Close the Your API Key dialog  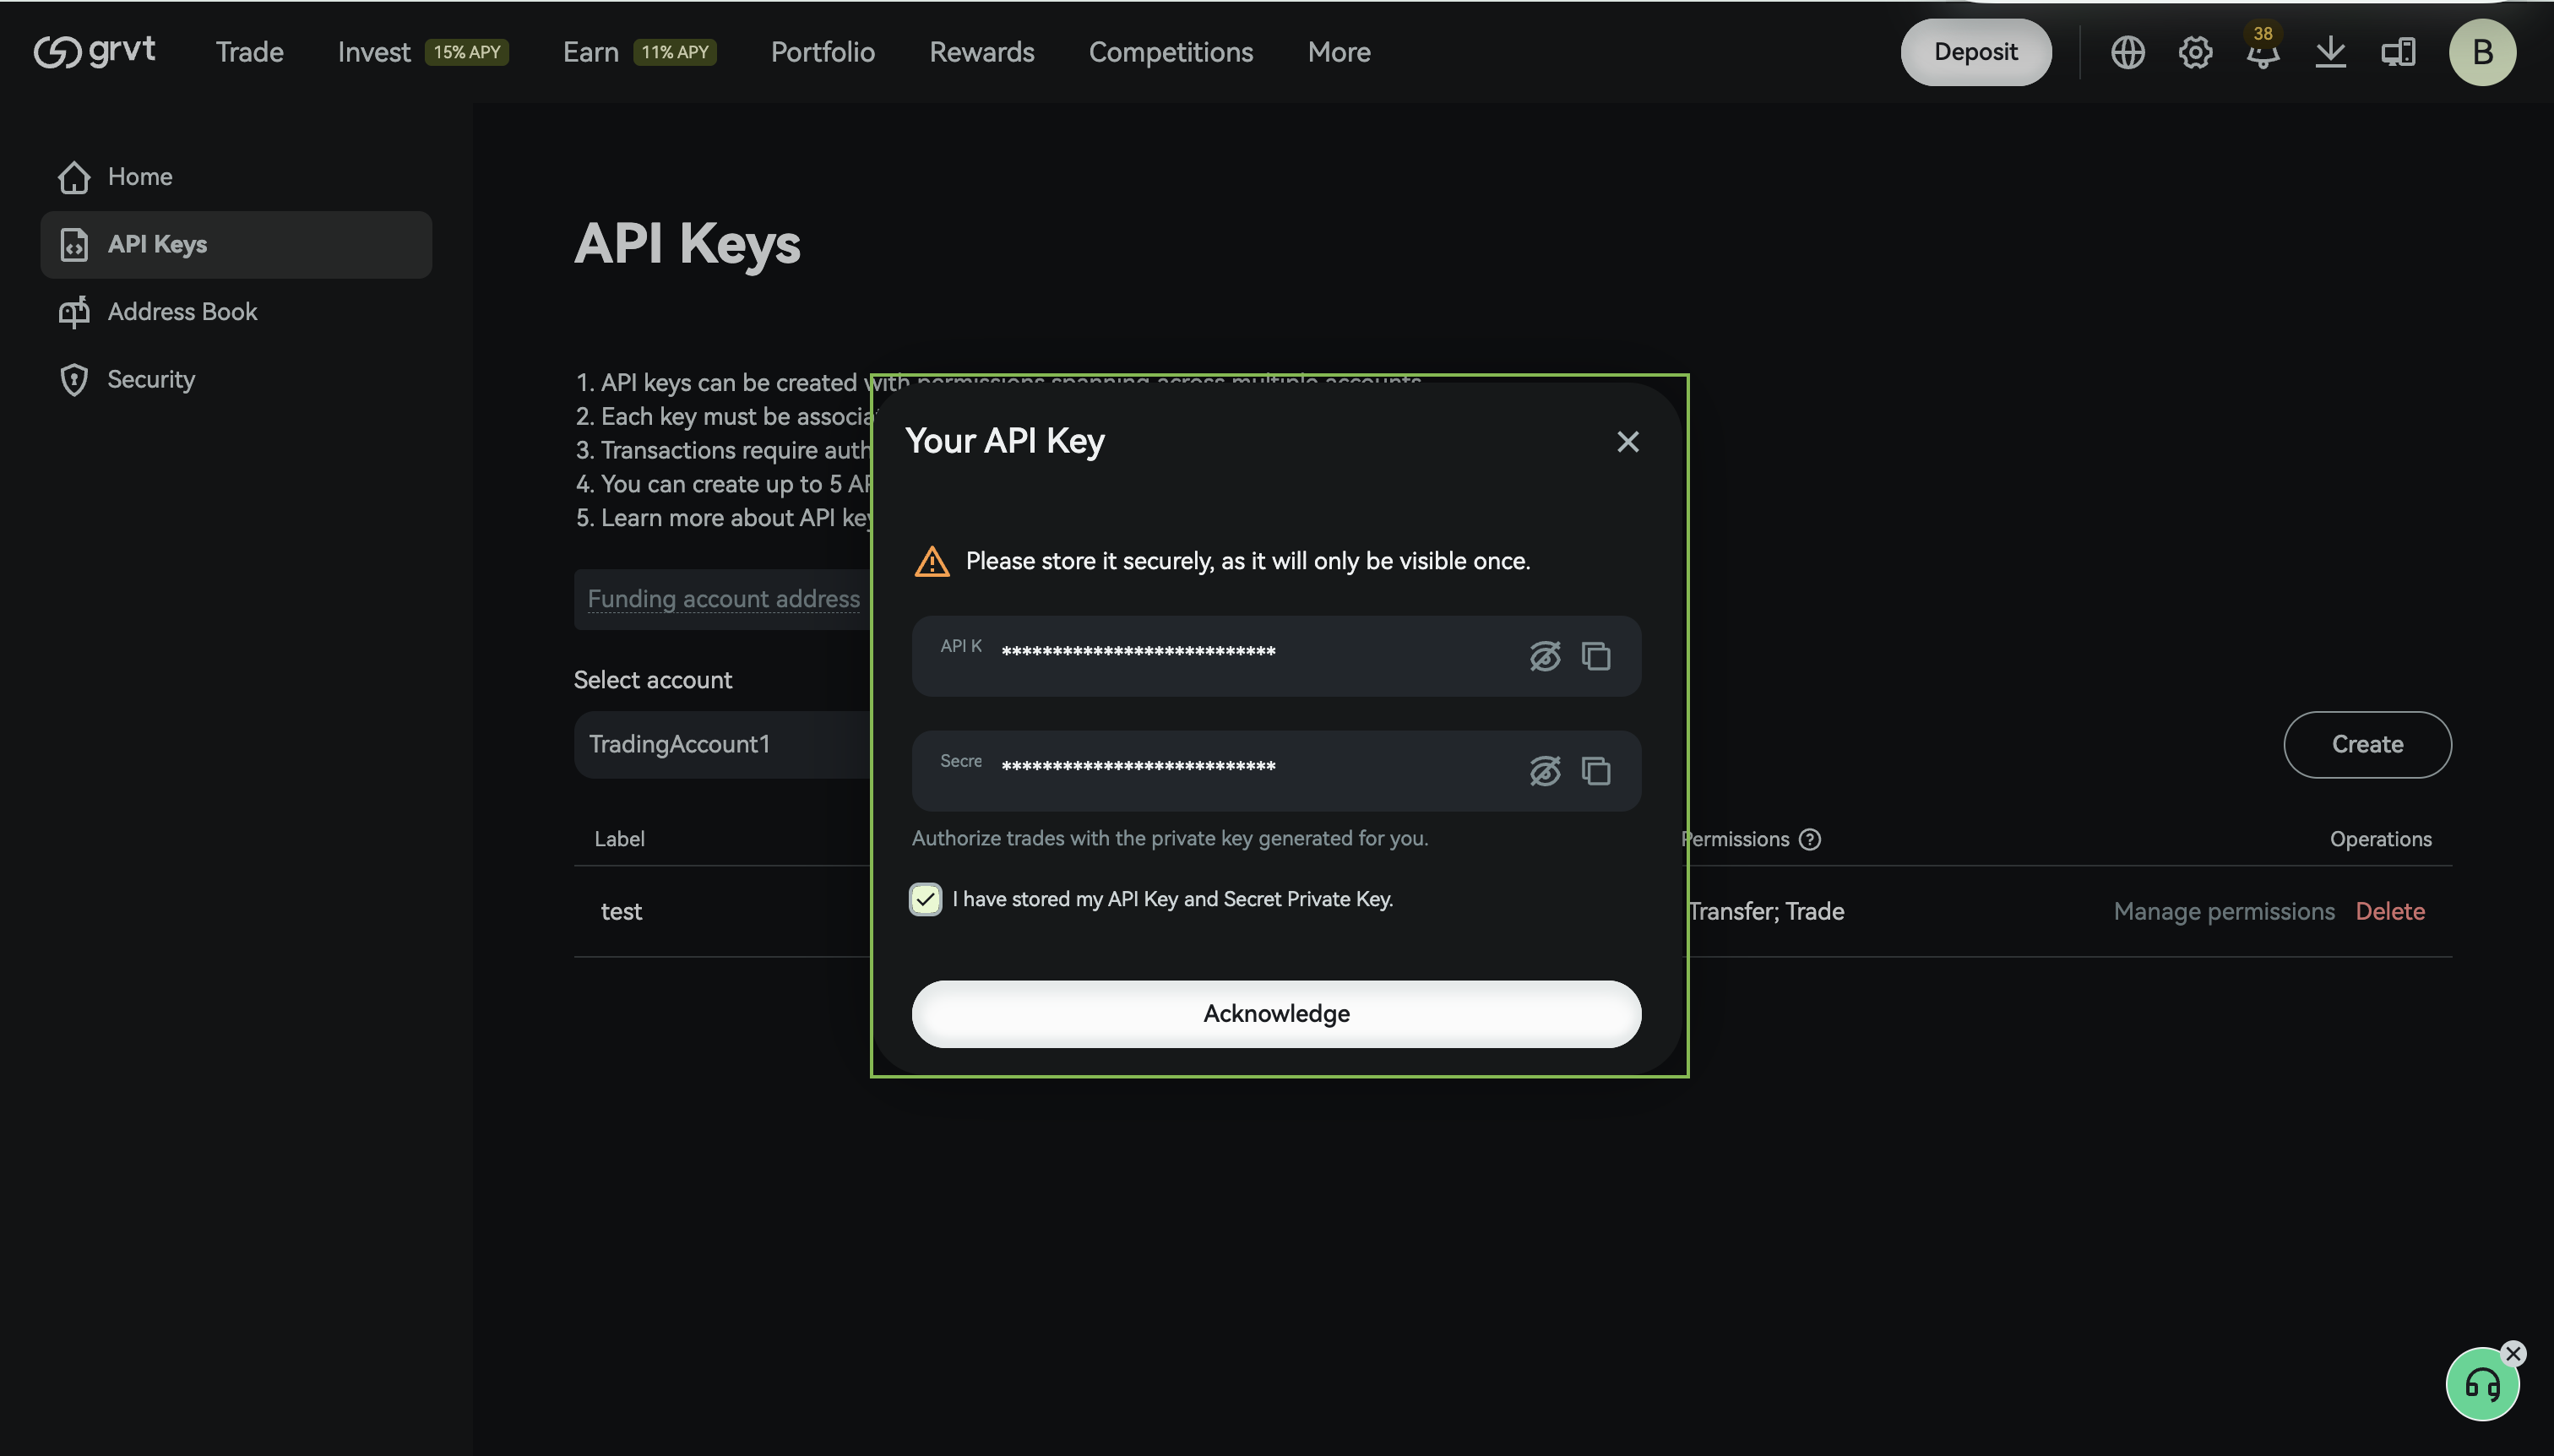tap(1627, 441)
